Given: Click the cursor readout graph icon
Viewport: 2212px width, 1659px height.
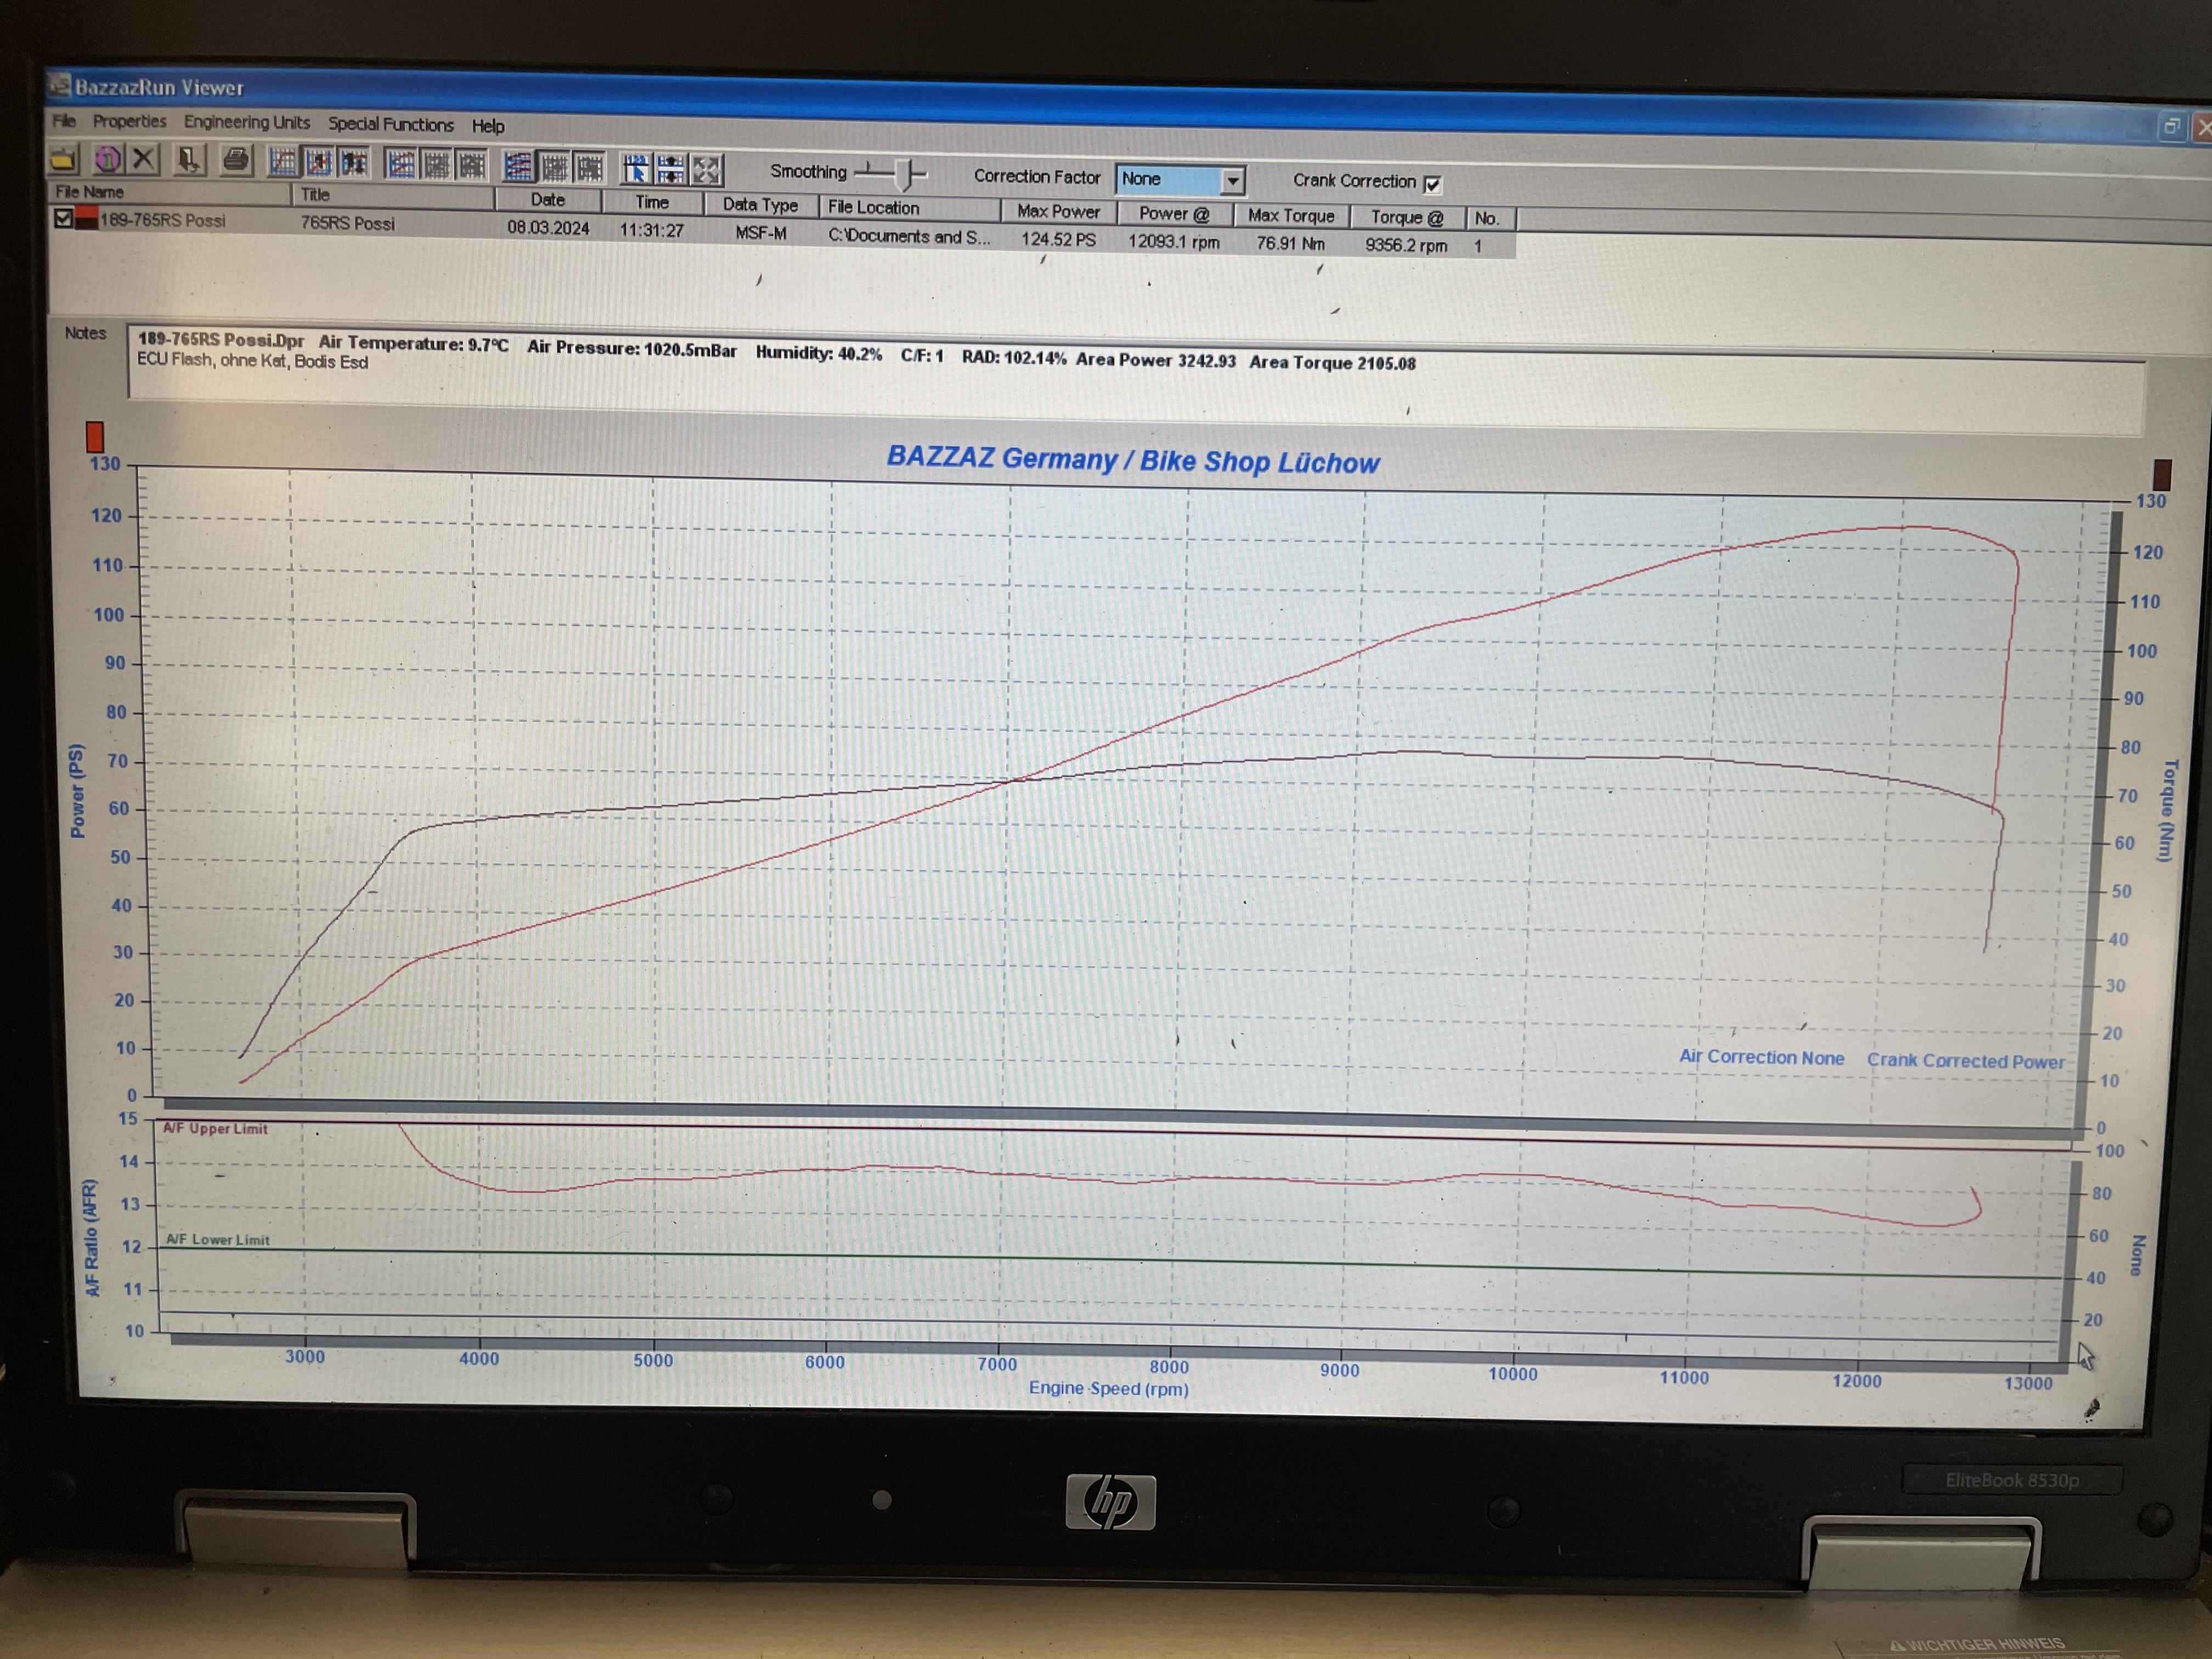Looking at the screenshot, I should click(636, 169).
